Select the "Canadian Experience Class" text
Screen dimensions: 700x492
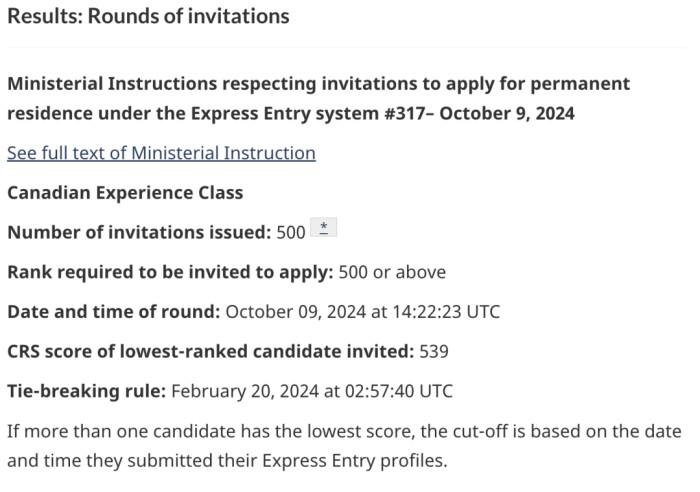pos(125,192)
